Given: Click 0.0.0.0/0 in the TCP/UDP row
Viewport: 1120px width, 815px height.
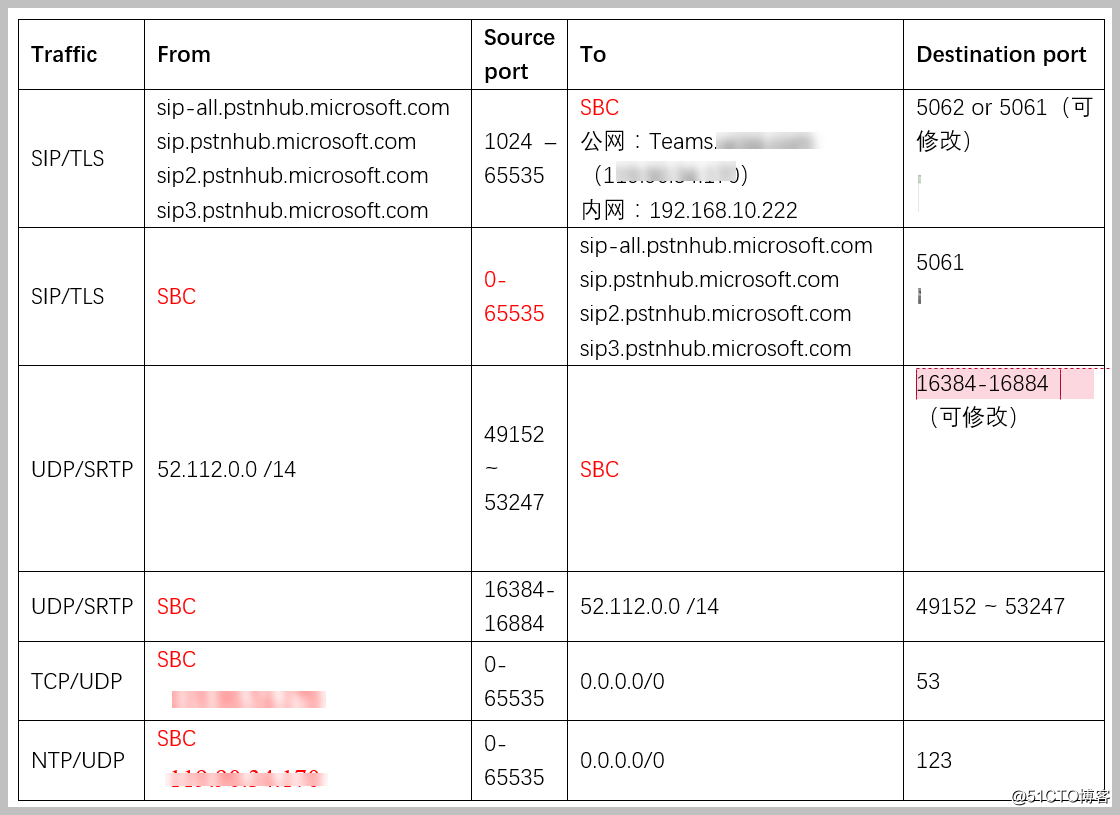Looking at the screenshot, I should 622,681.
